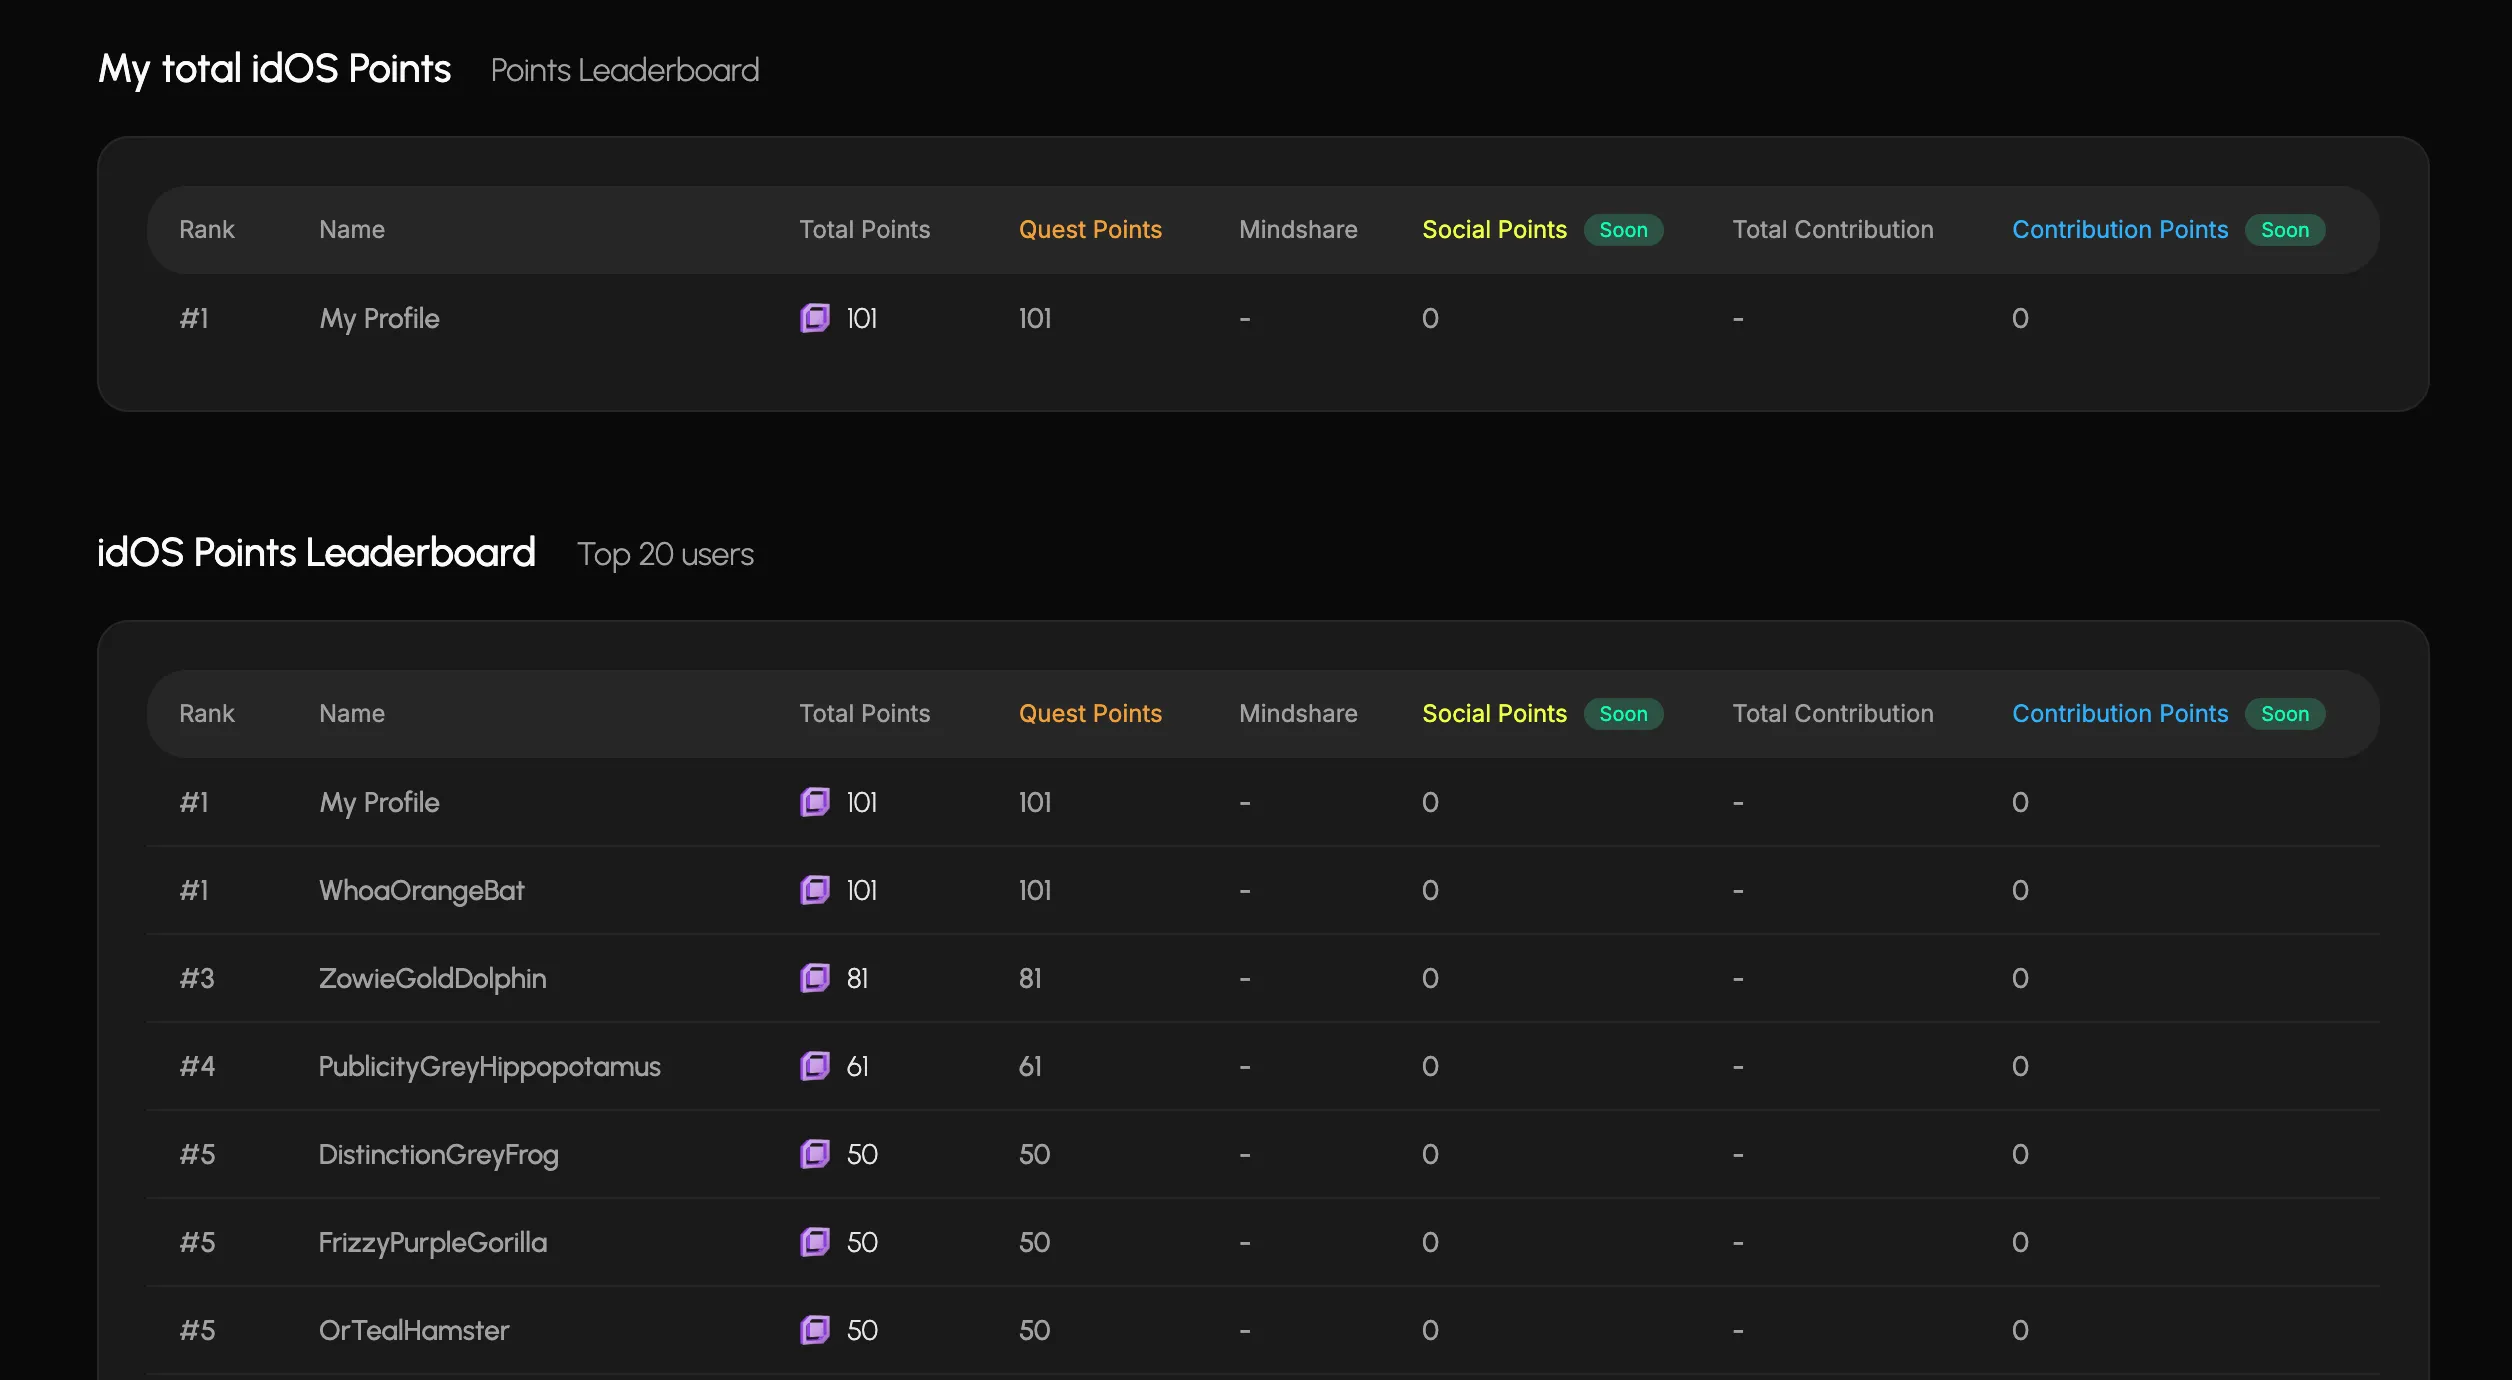Screen dimensions: 2512x1380
Task: Open the WhoaOrangeBat user name
Action: [x=421, y=890]
